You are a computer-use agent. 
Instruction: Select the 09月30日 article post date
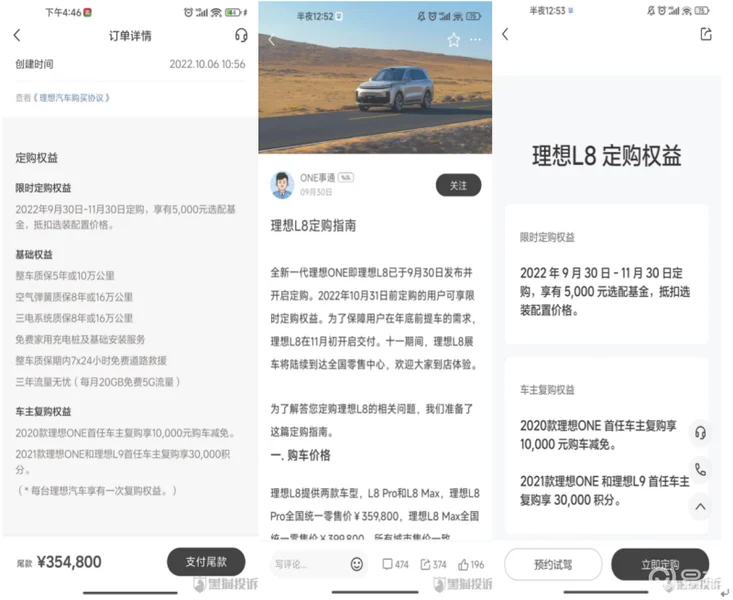point(316,192)
